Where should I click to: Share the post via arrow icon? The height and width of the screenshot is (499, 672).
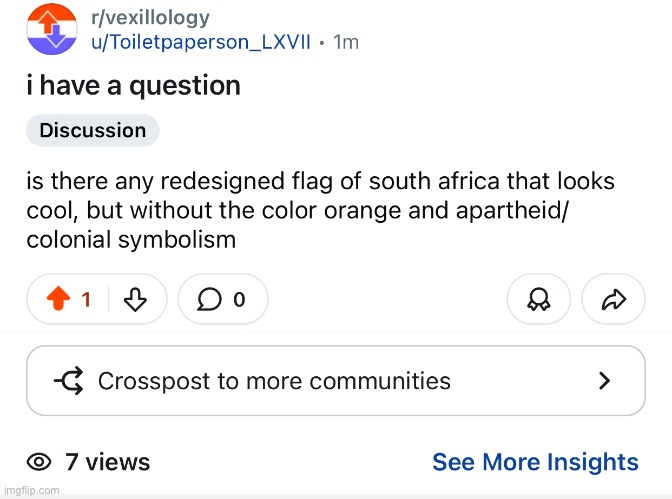(x=615, y=299)
